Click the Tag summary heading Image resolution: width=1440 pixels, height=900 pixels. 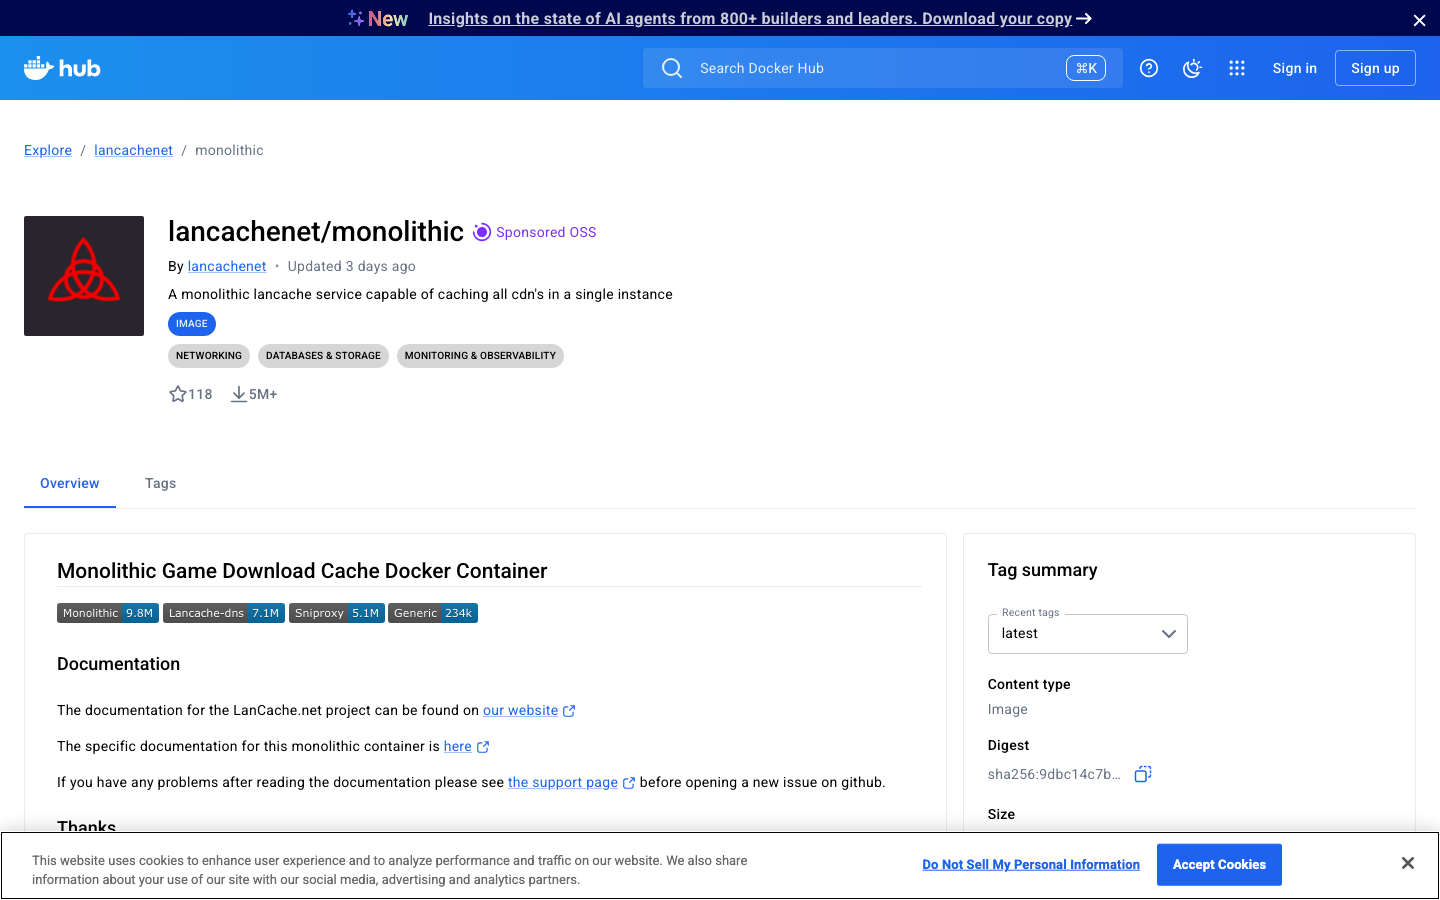pos(1042,570)
